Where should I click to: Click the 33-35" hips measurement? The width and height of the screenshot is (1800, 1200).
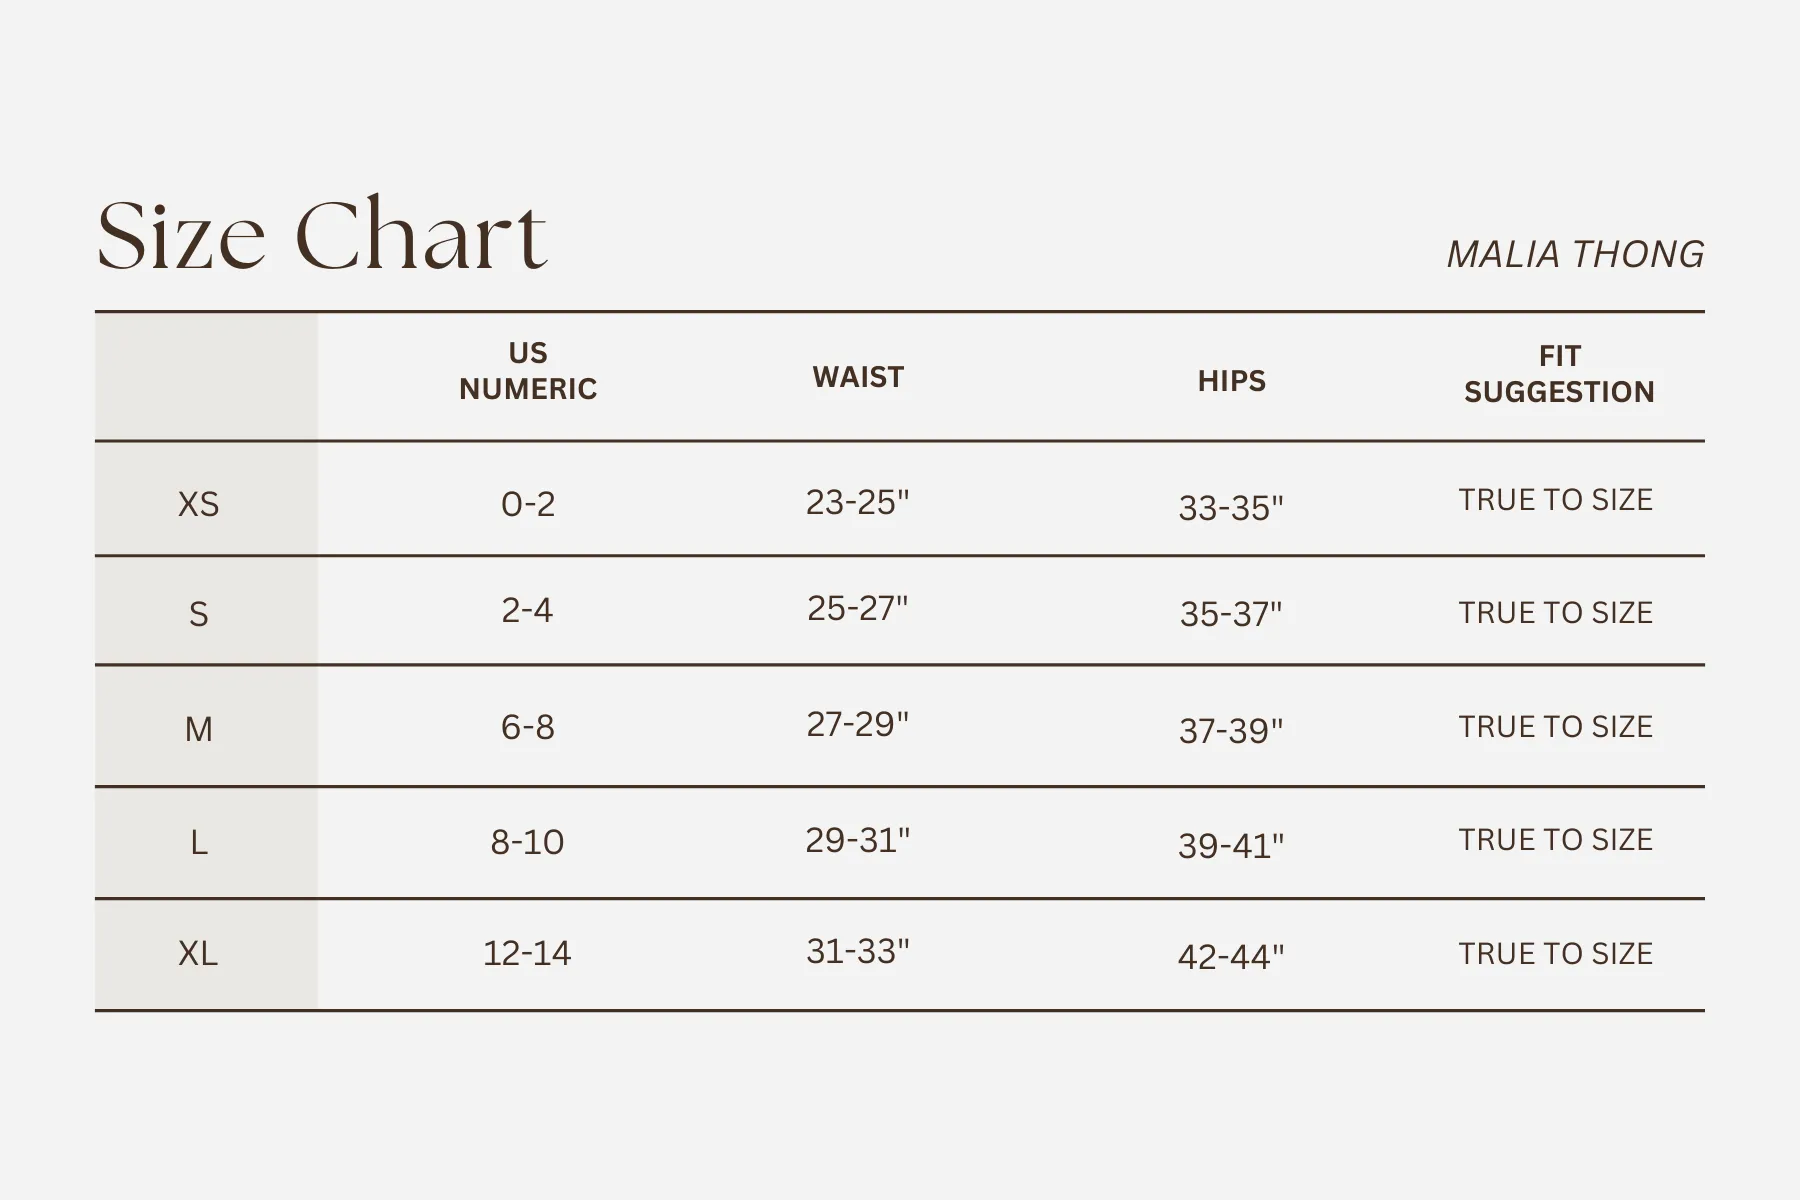point(1231,508)
